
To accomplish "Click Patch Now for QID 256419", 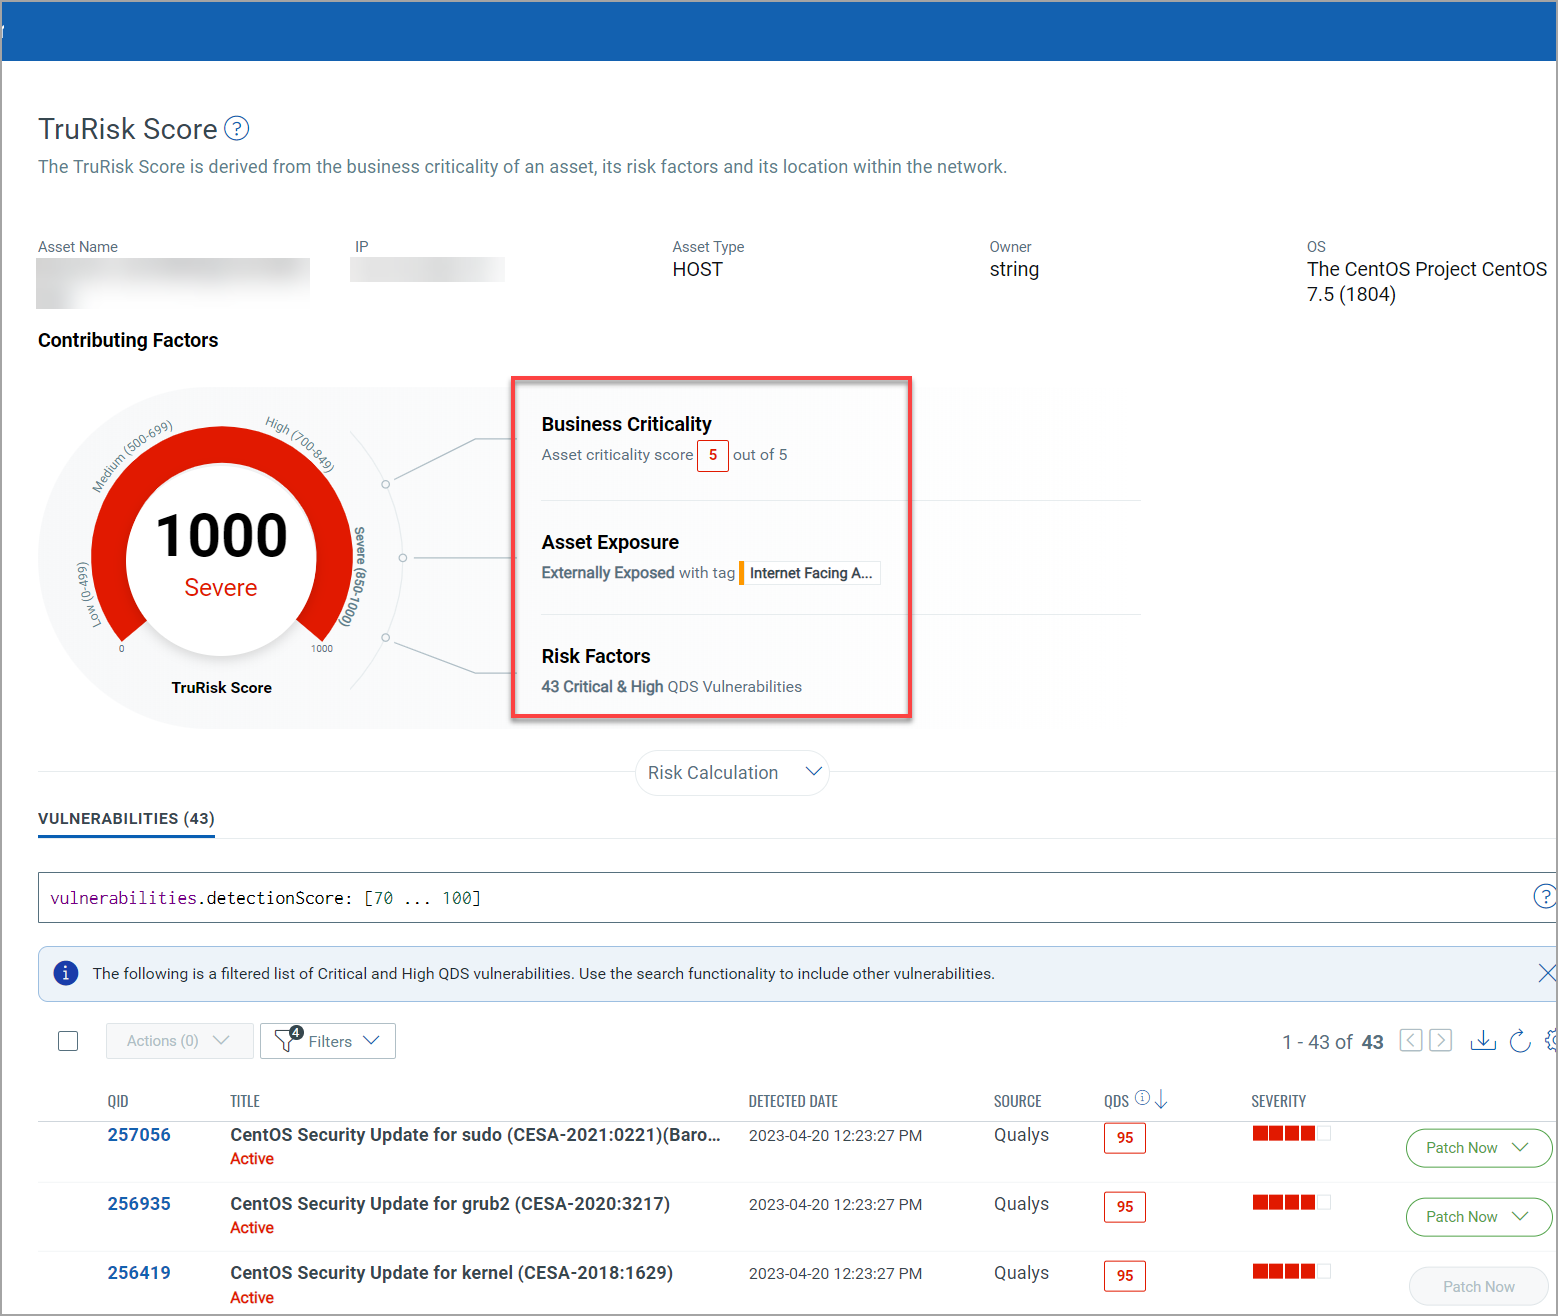I will pyautogui.click(x=1479, y=1286).
